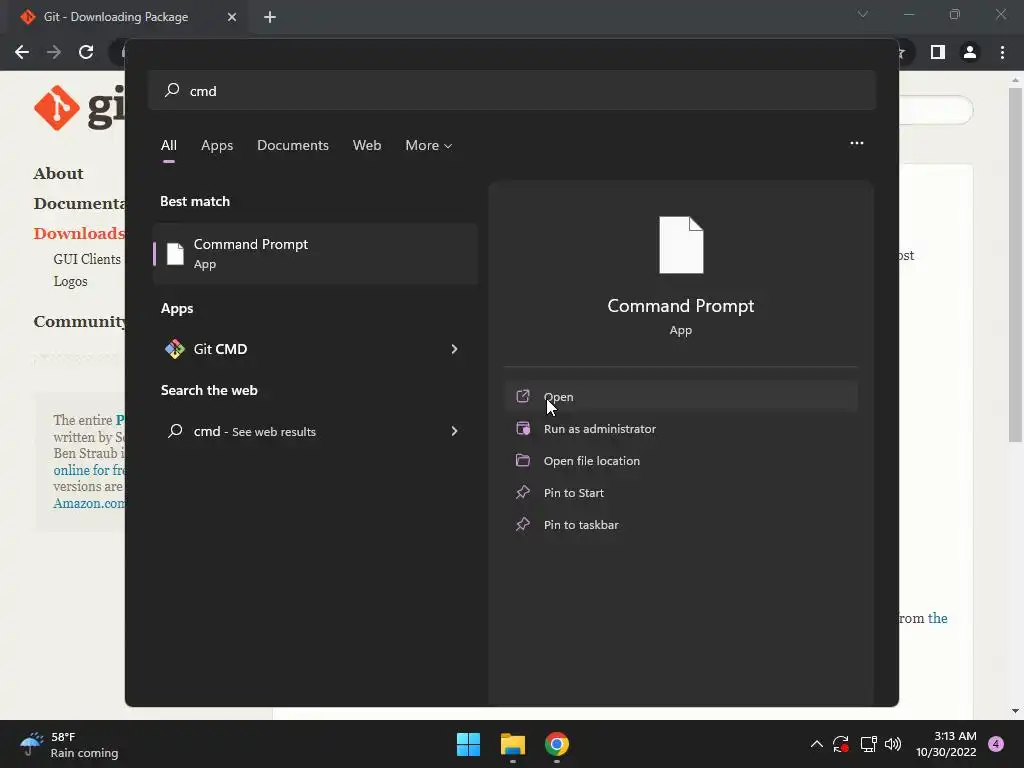1024x768 pixels.
Task: Open Google Chrome from taskbar
Action: [x=556, y=744]
